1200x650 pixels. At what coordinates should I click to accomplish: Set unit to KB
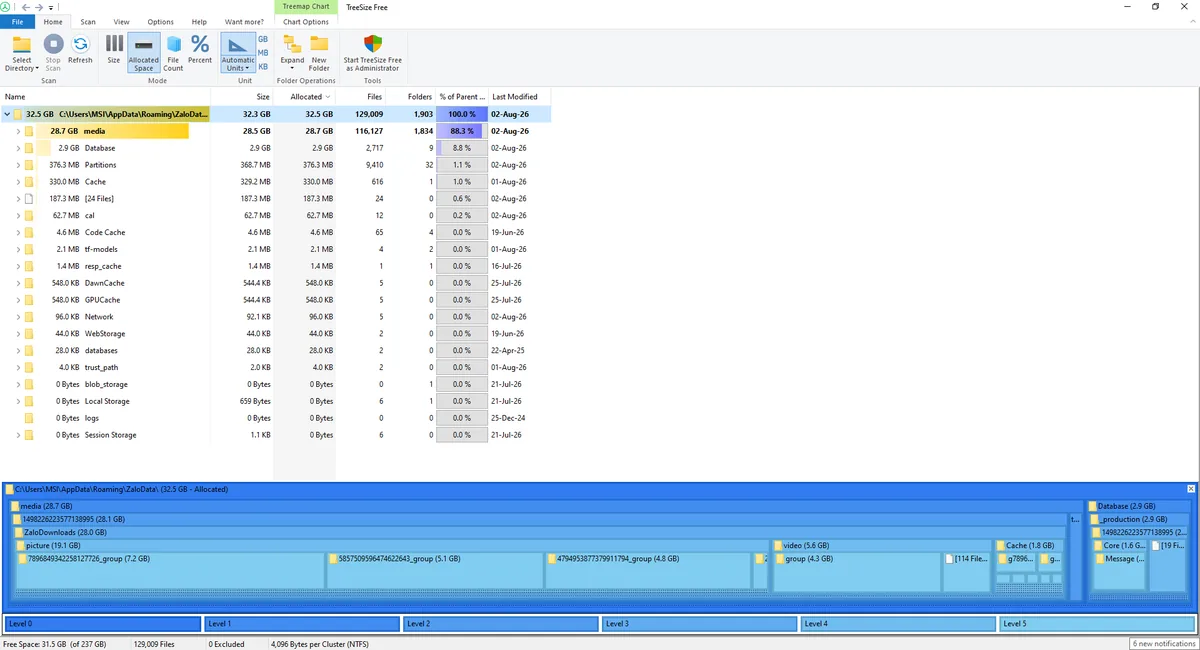263,66
